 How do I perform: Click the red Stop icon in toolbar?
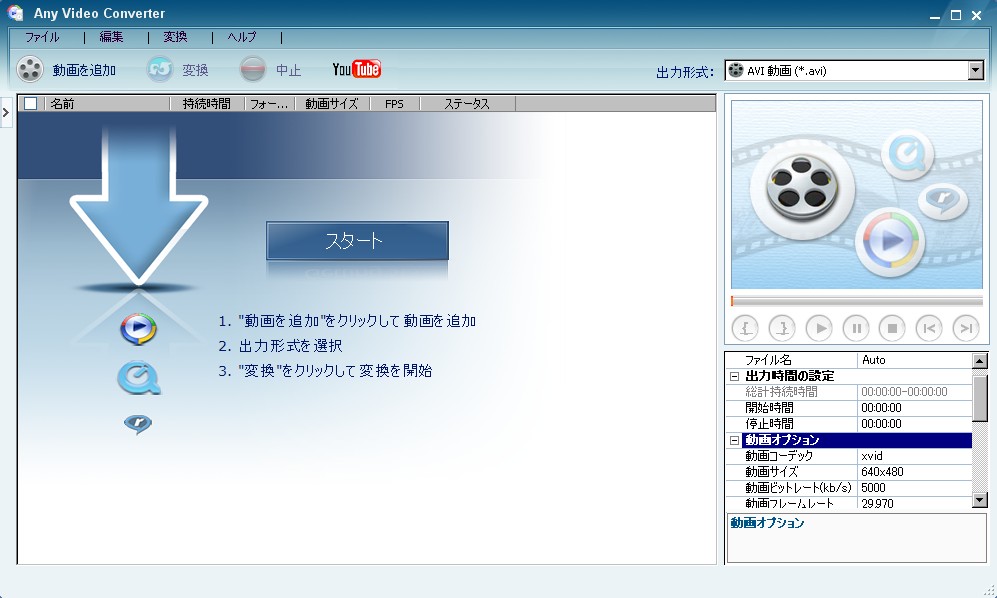(252, 69)
